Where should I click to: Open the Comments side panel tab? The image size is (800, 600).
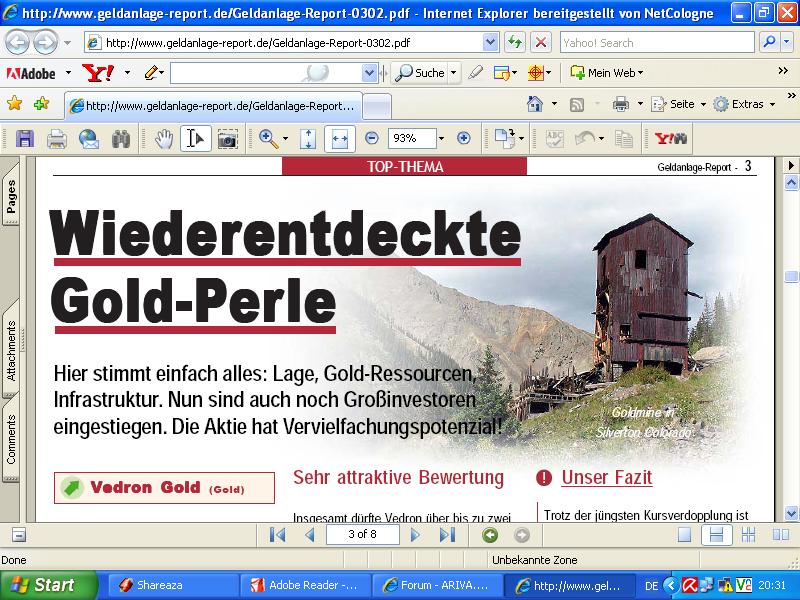click(x=11, y=440)
